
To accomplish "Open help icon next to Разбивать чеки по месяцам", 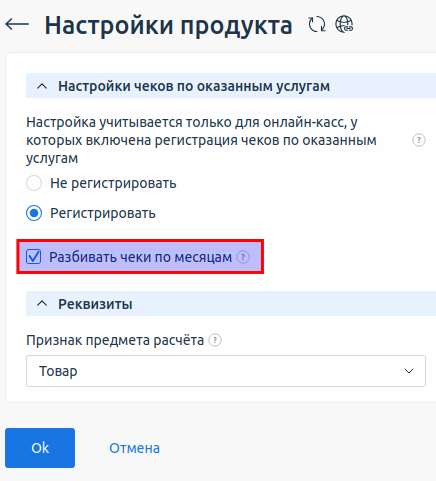I will coord(243,257).
